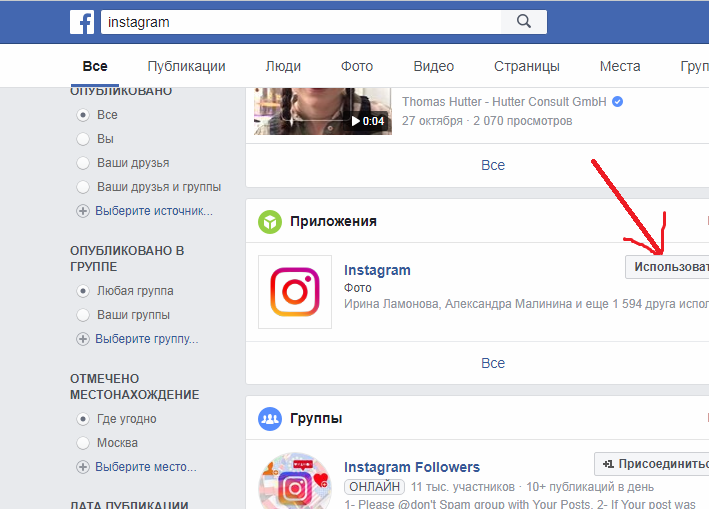709x509 pixels.
Task: Select the Ваши друзья radio option
Action: click(83, 163)
